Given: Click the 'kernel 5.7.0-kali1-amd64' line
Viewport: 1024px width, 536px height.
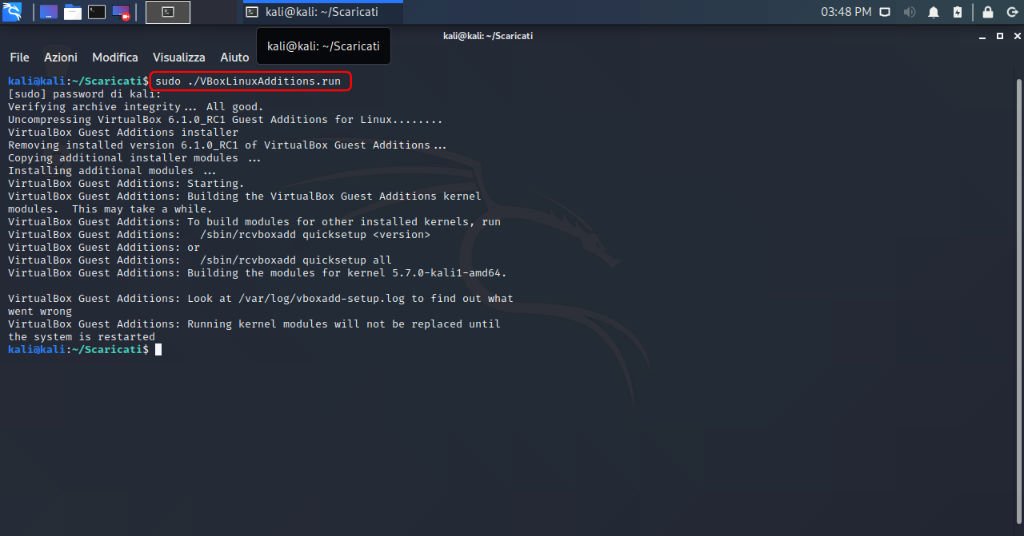Looking at the screenshot, I should coord(257,273).
